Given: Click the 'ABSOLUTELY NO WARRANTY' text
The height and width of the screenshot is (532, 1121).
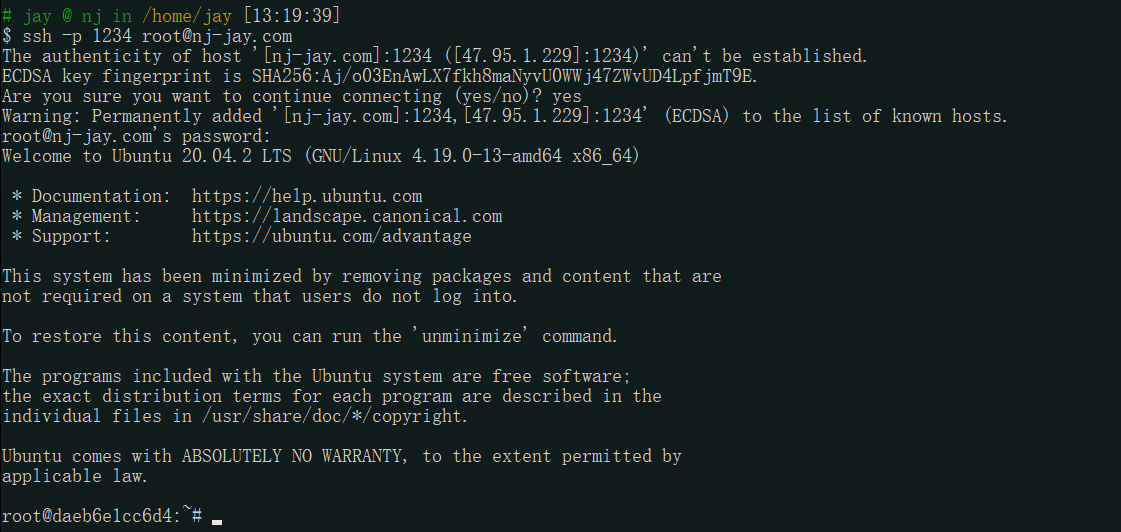Looking at the screenshot, I should (293, 456).
